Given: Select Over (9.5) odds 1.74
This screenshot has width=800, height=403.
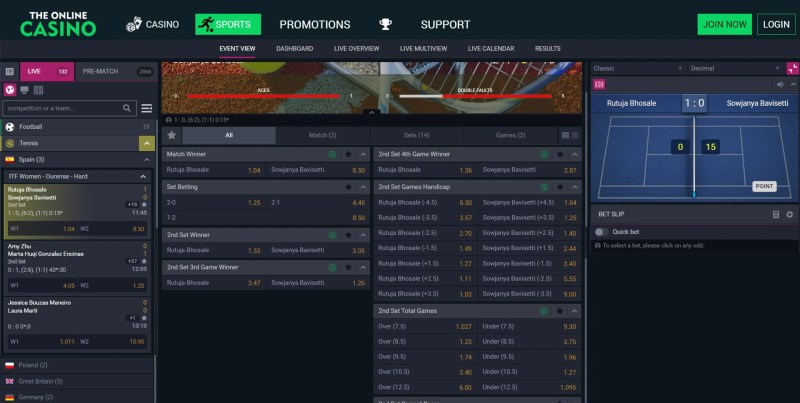Looking at the screenshot, I should [x=425, y=357].
